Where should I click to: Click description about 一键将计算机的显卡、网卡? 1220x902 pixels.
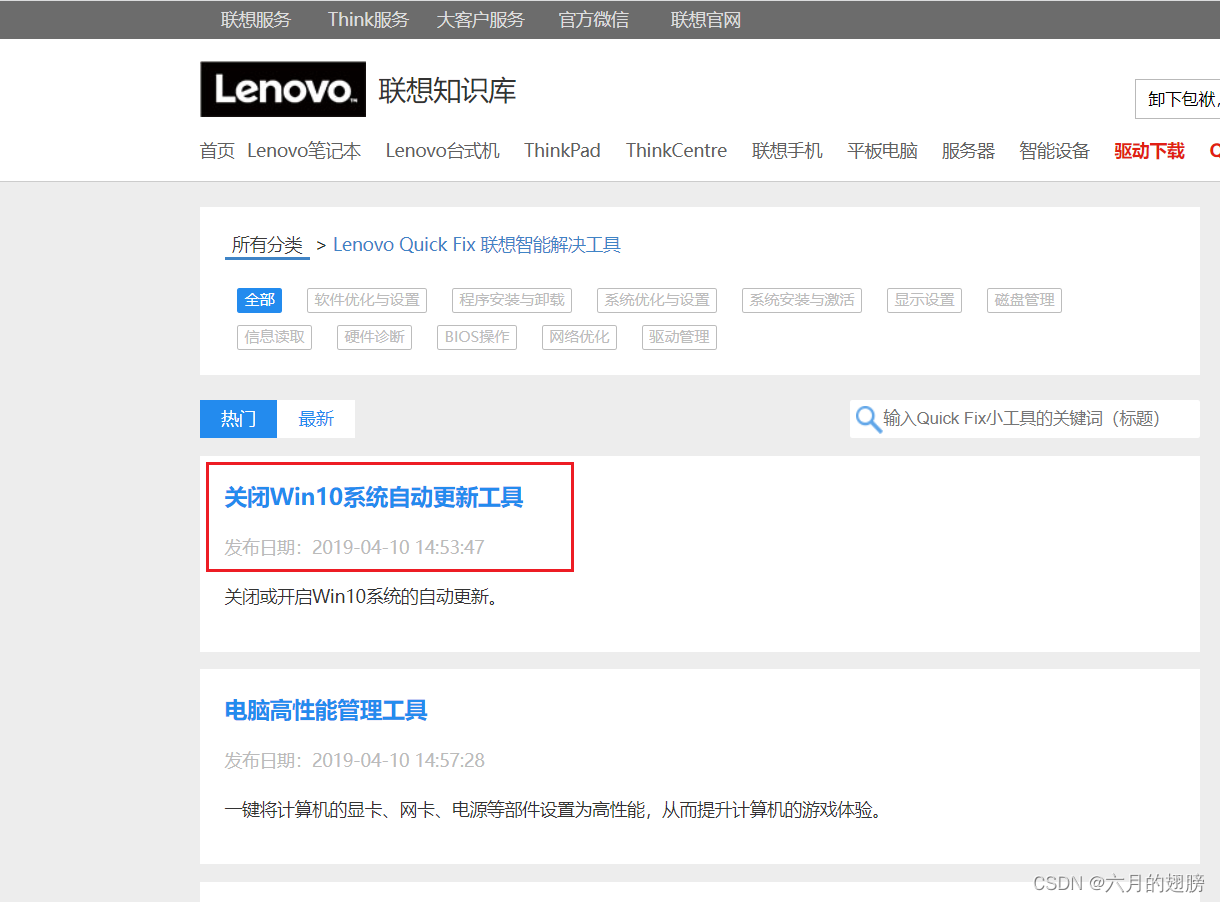[x=555, y=810]
